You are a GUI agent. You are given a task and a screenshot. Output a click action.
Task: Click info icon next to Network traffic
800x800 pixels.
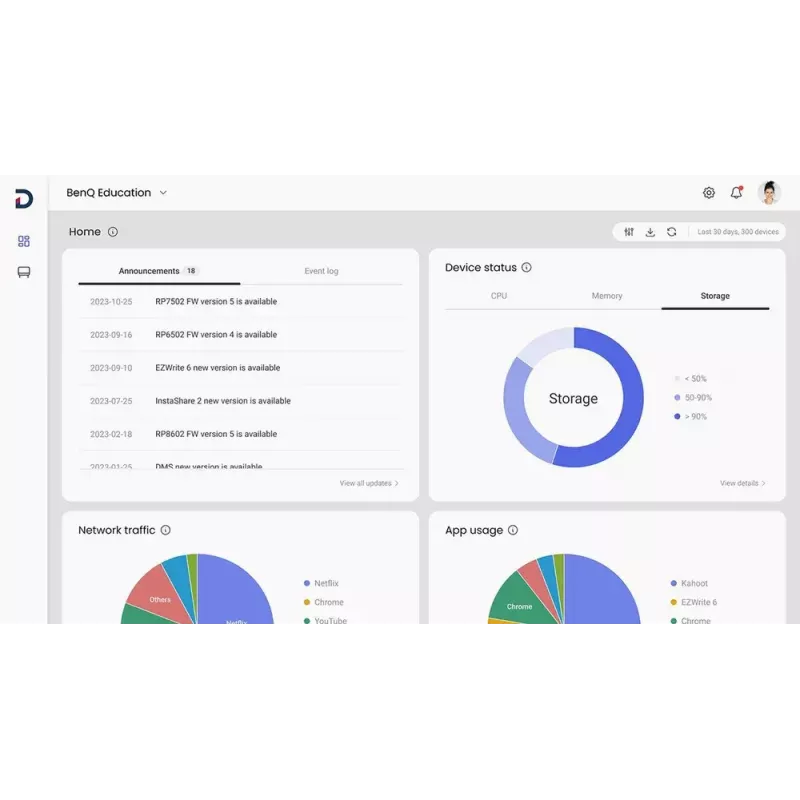click(x=166, y=530)
